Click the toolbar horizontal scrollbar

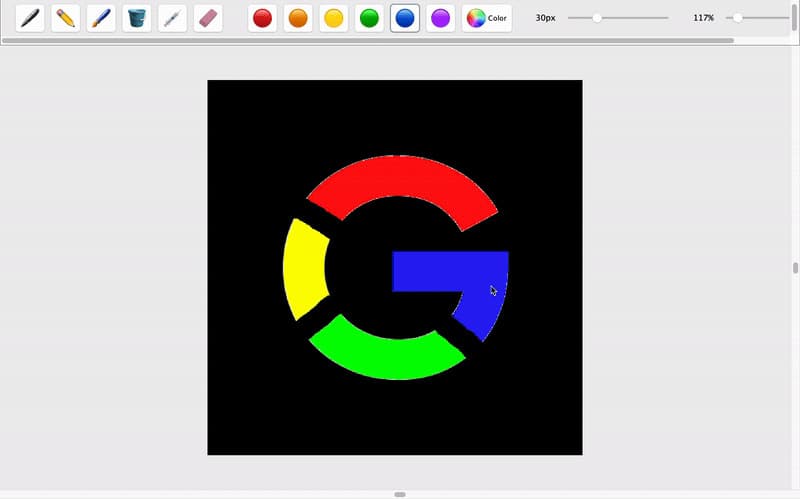(x=368, y=40)
